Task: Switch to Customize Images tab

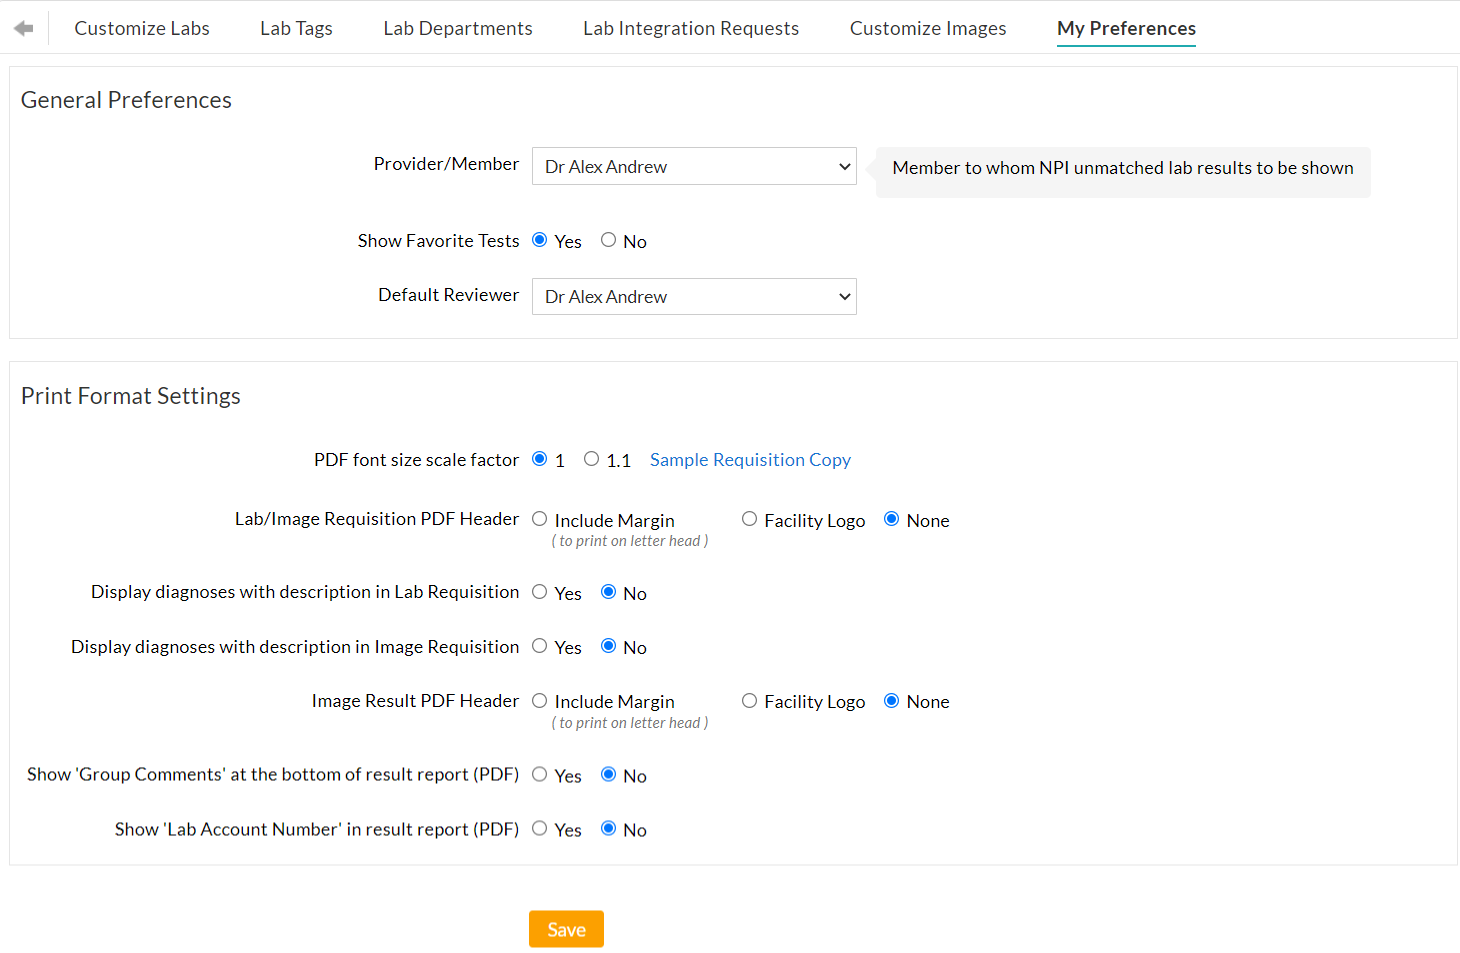Action: point(928,28)
